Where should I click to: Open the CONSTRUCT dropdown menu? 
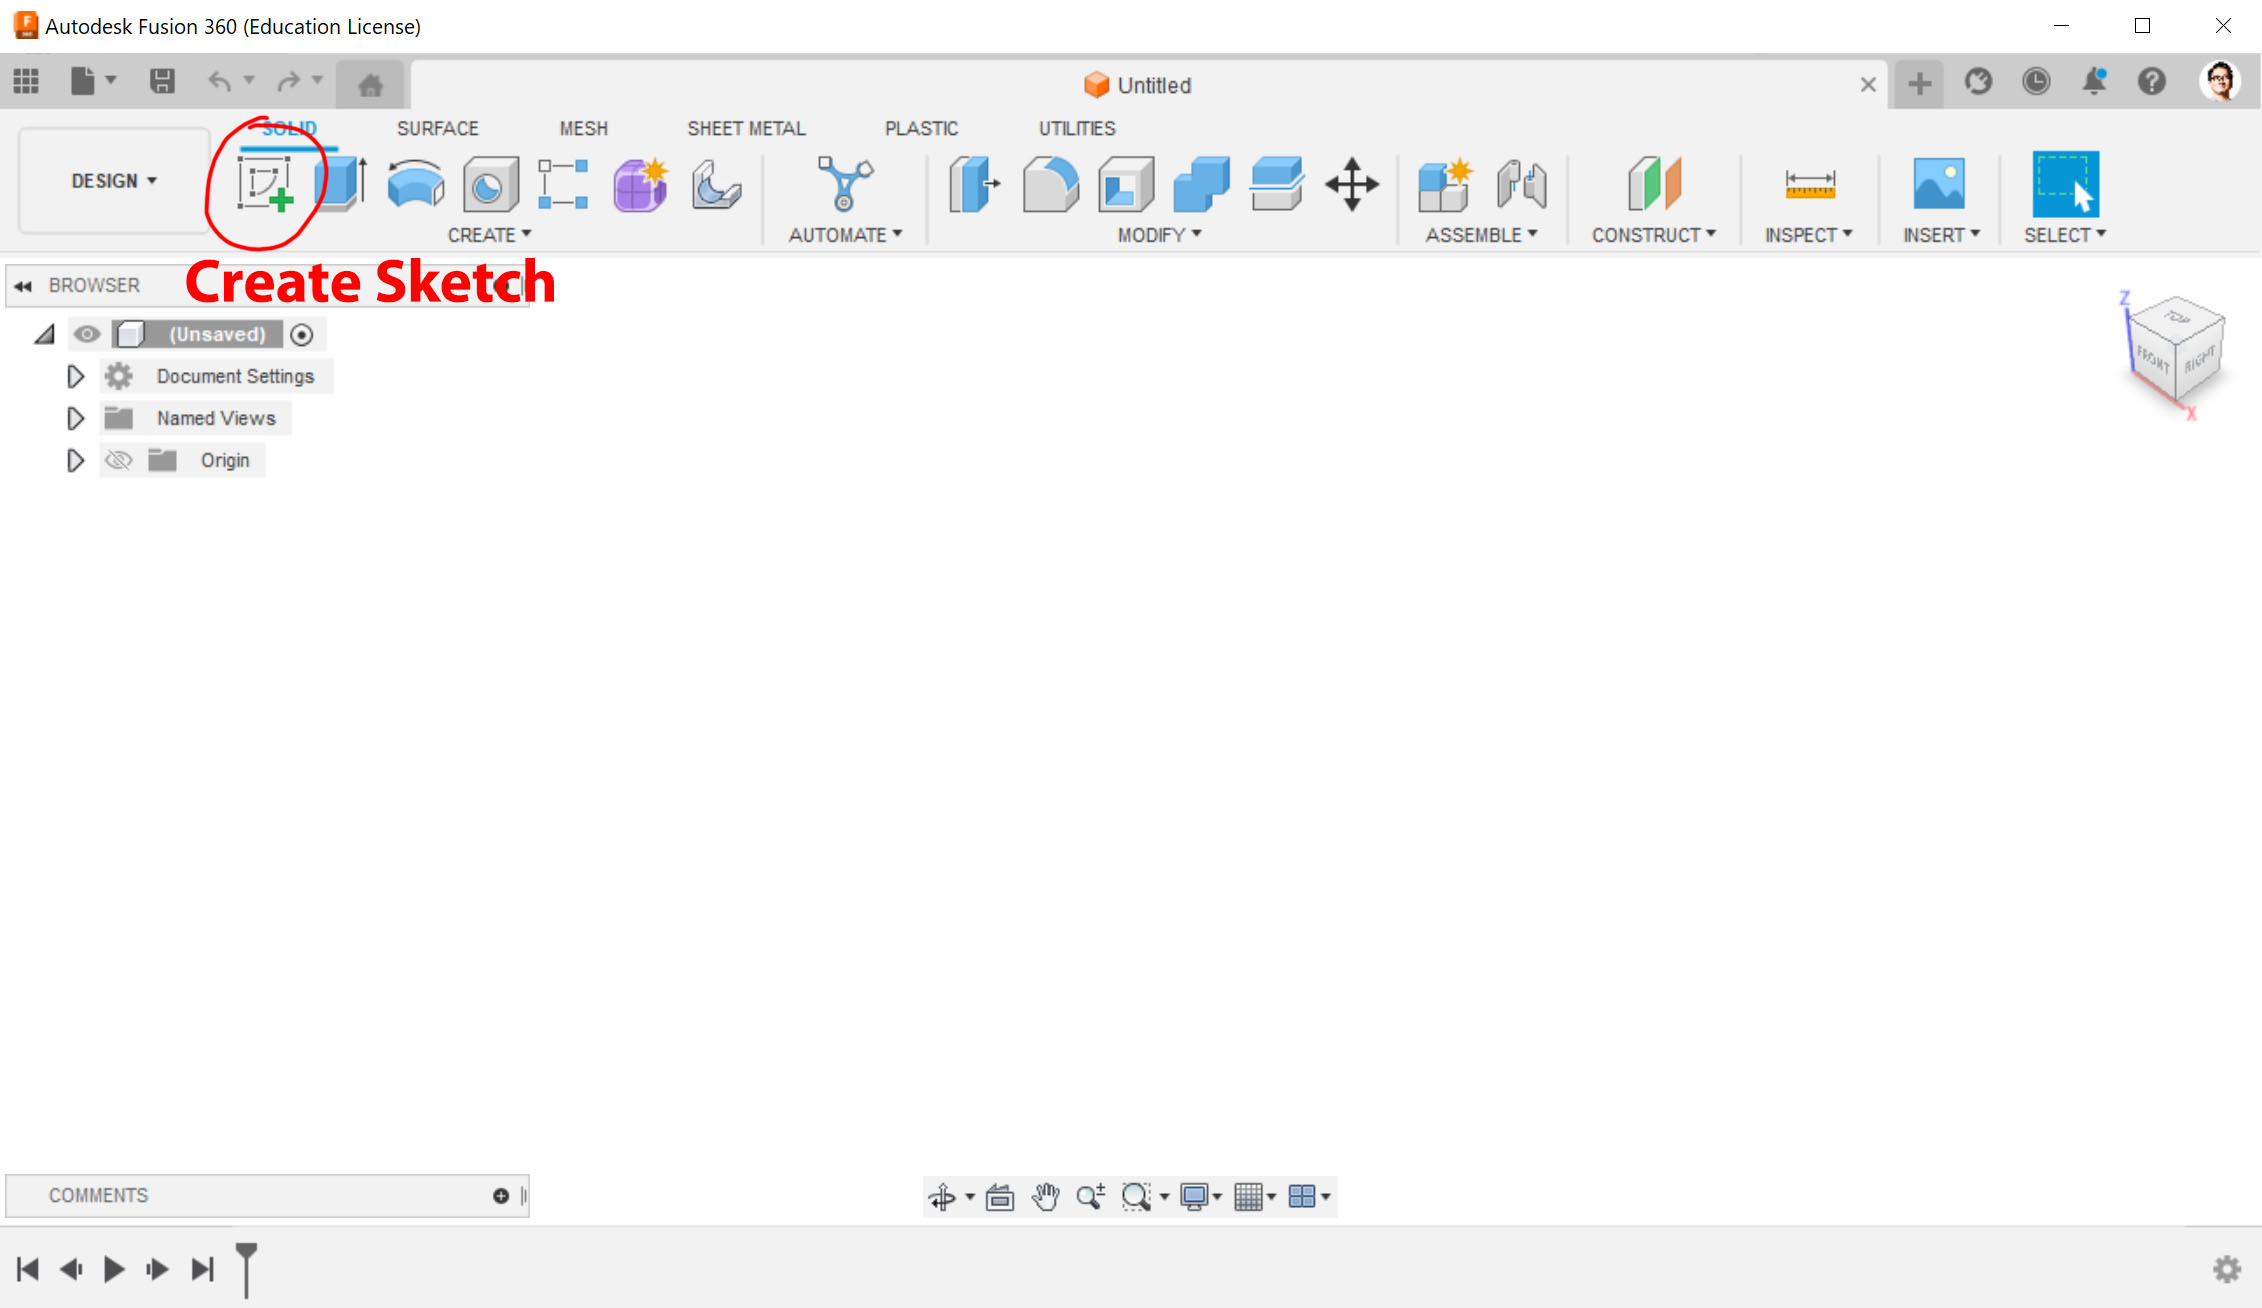tap(1654, 235)
